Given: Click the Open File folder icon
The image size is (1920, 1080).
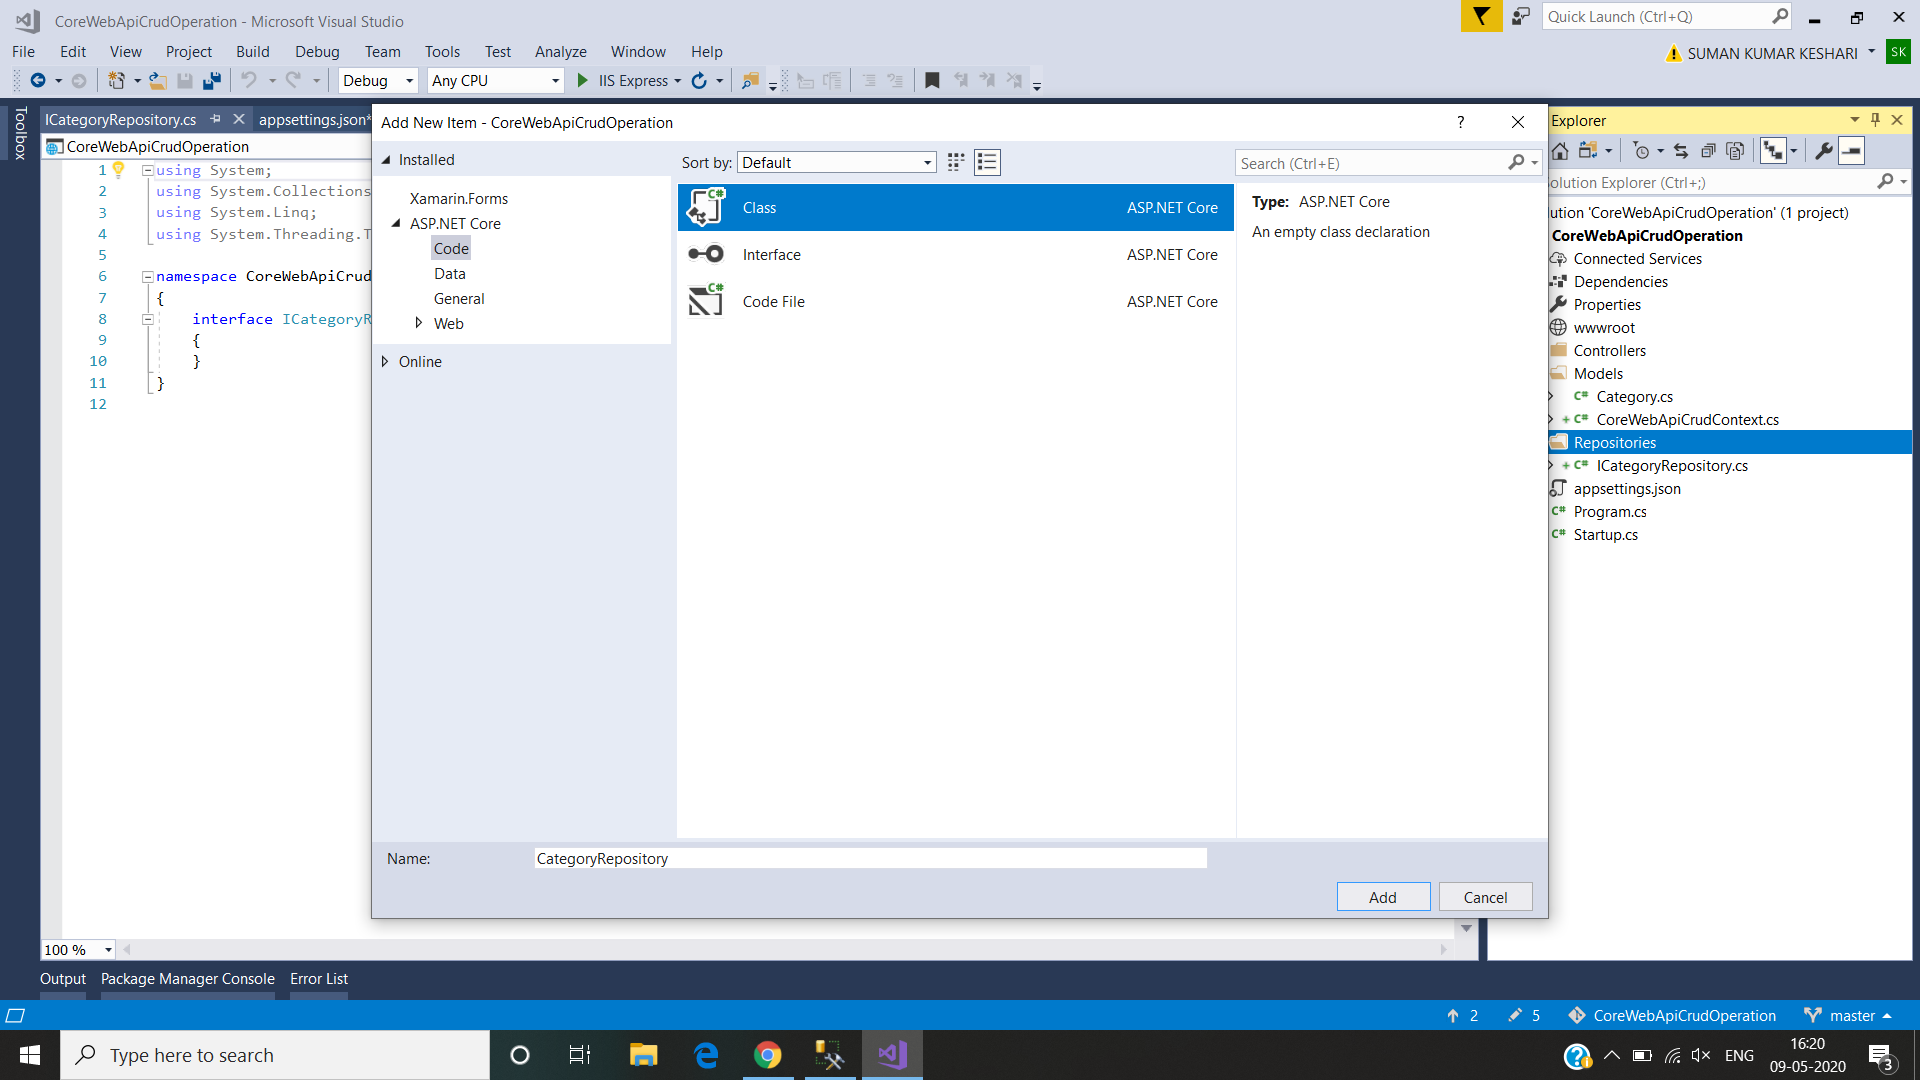Looking at the screenshot, I should point(158,81).
